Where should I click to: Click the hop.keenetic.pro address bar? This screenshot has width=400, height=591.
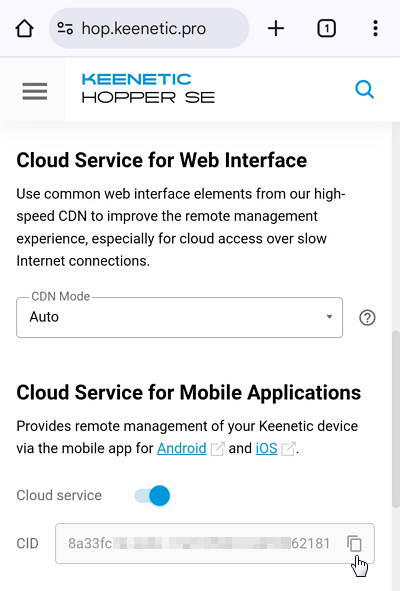[x=149, y=28]
